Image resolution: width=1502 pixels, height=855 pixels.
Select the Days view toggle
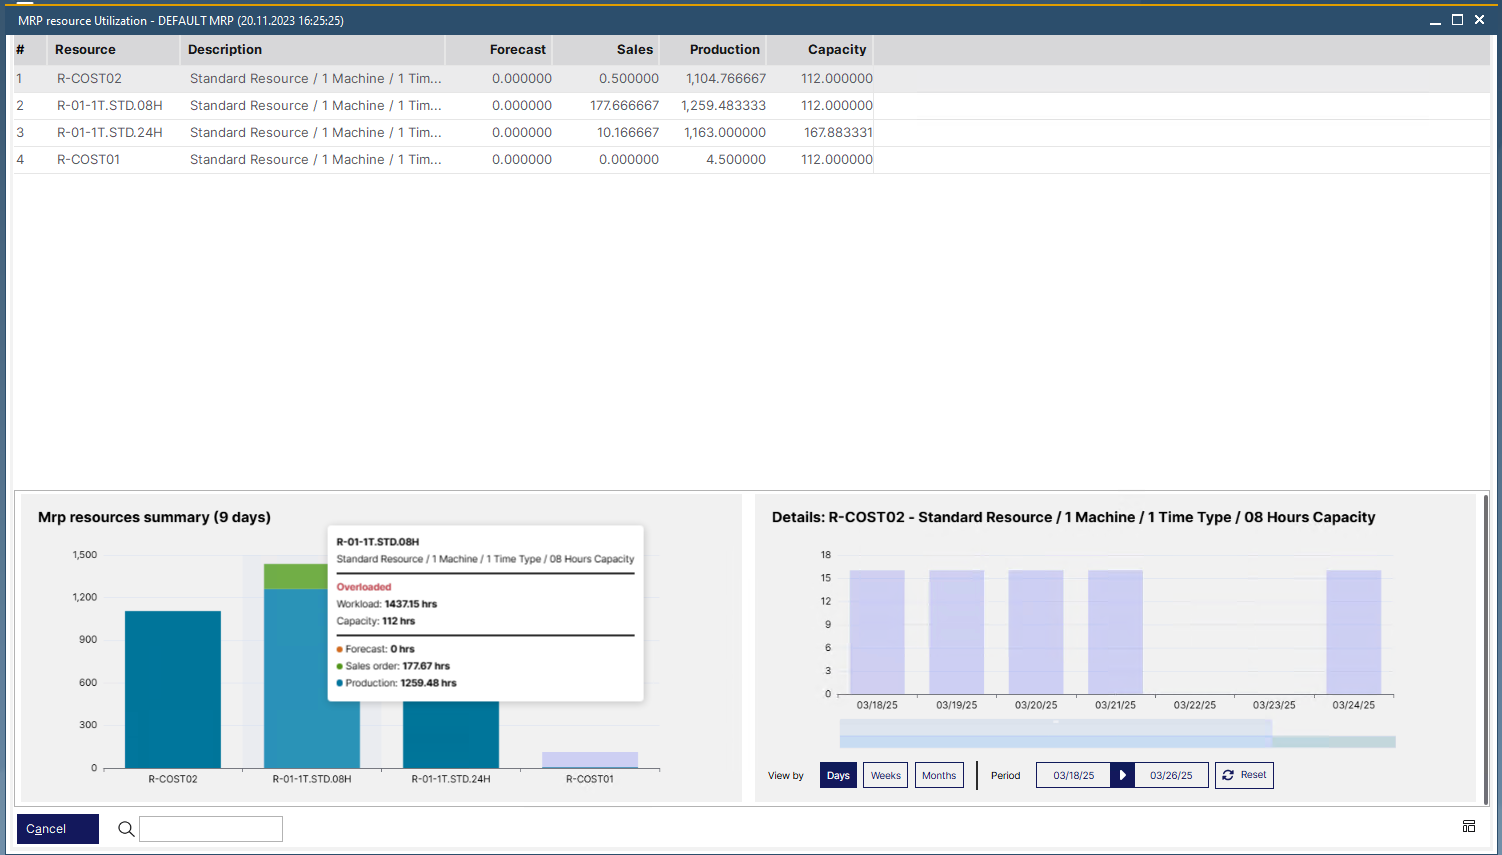point(838,775)
